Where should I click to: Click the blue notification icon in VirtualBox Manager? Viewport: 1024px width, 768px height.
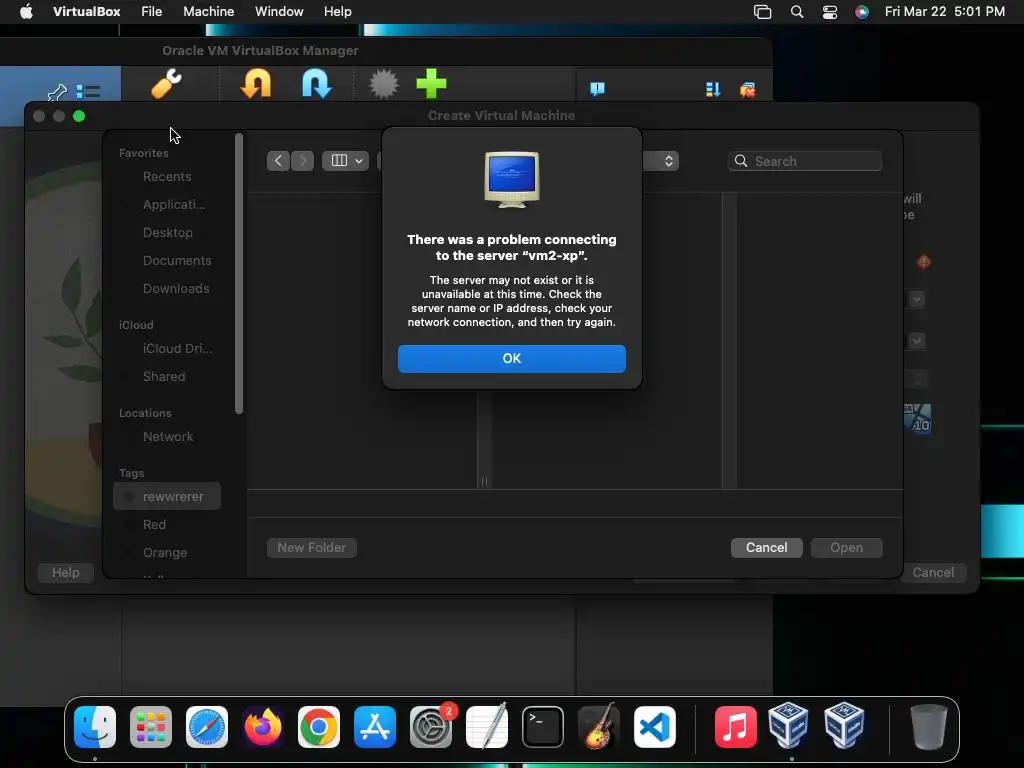pyautogui.click(x=597, y=89)
